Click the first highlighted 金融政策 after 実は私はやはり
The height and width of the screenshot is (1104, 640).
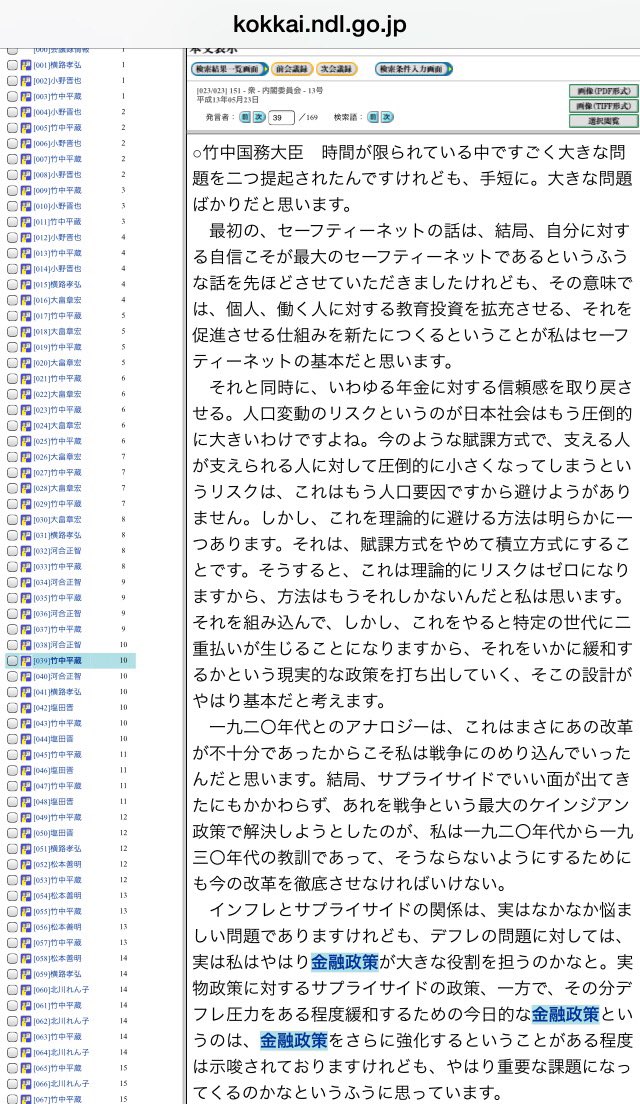coord(345,962)
